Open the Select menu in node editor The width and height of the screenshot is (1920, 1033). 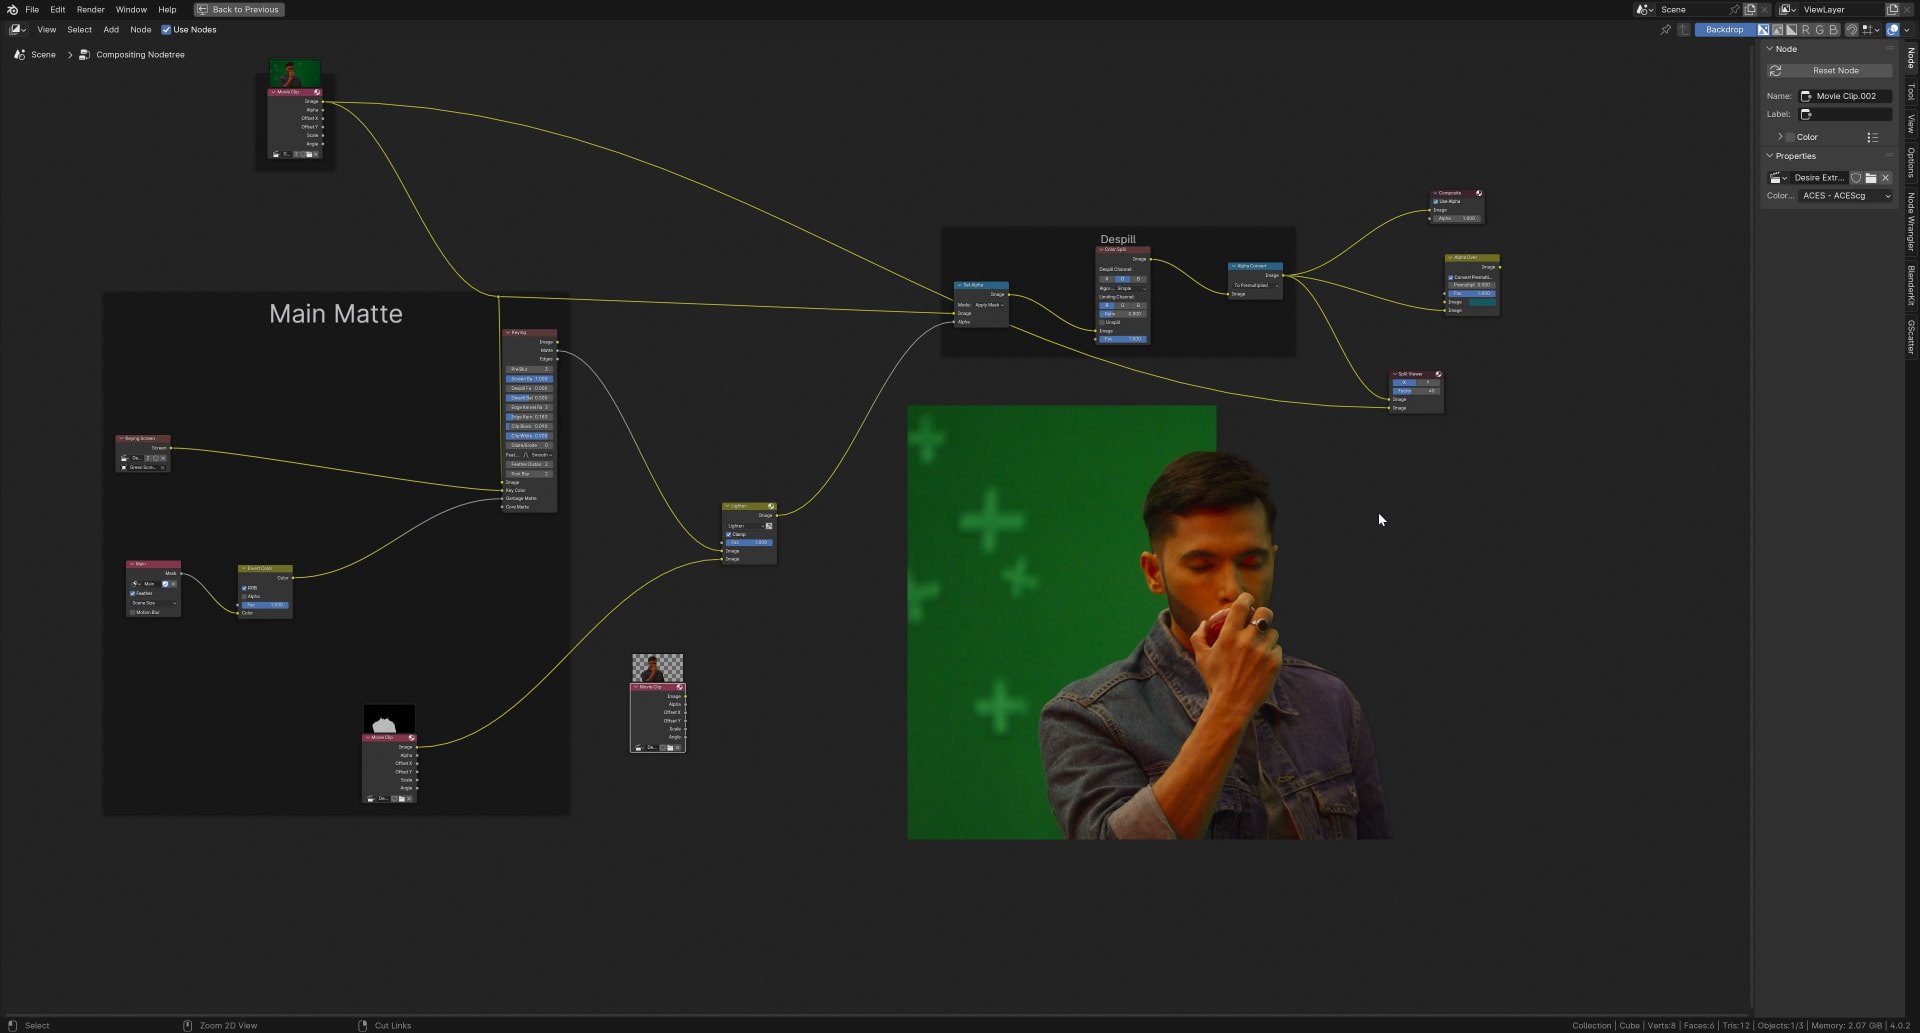pos(80,30)
